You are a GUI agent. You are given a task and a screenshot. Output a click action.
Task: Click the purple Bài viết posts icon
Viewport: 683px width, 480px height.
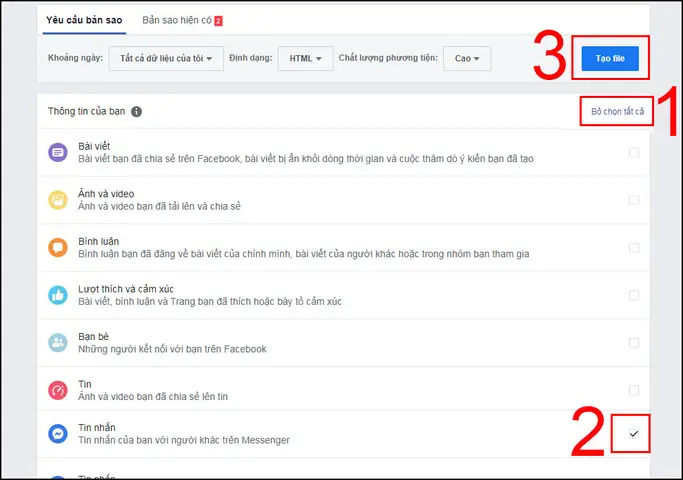tap(58, 152)
